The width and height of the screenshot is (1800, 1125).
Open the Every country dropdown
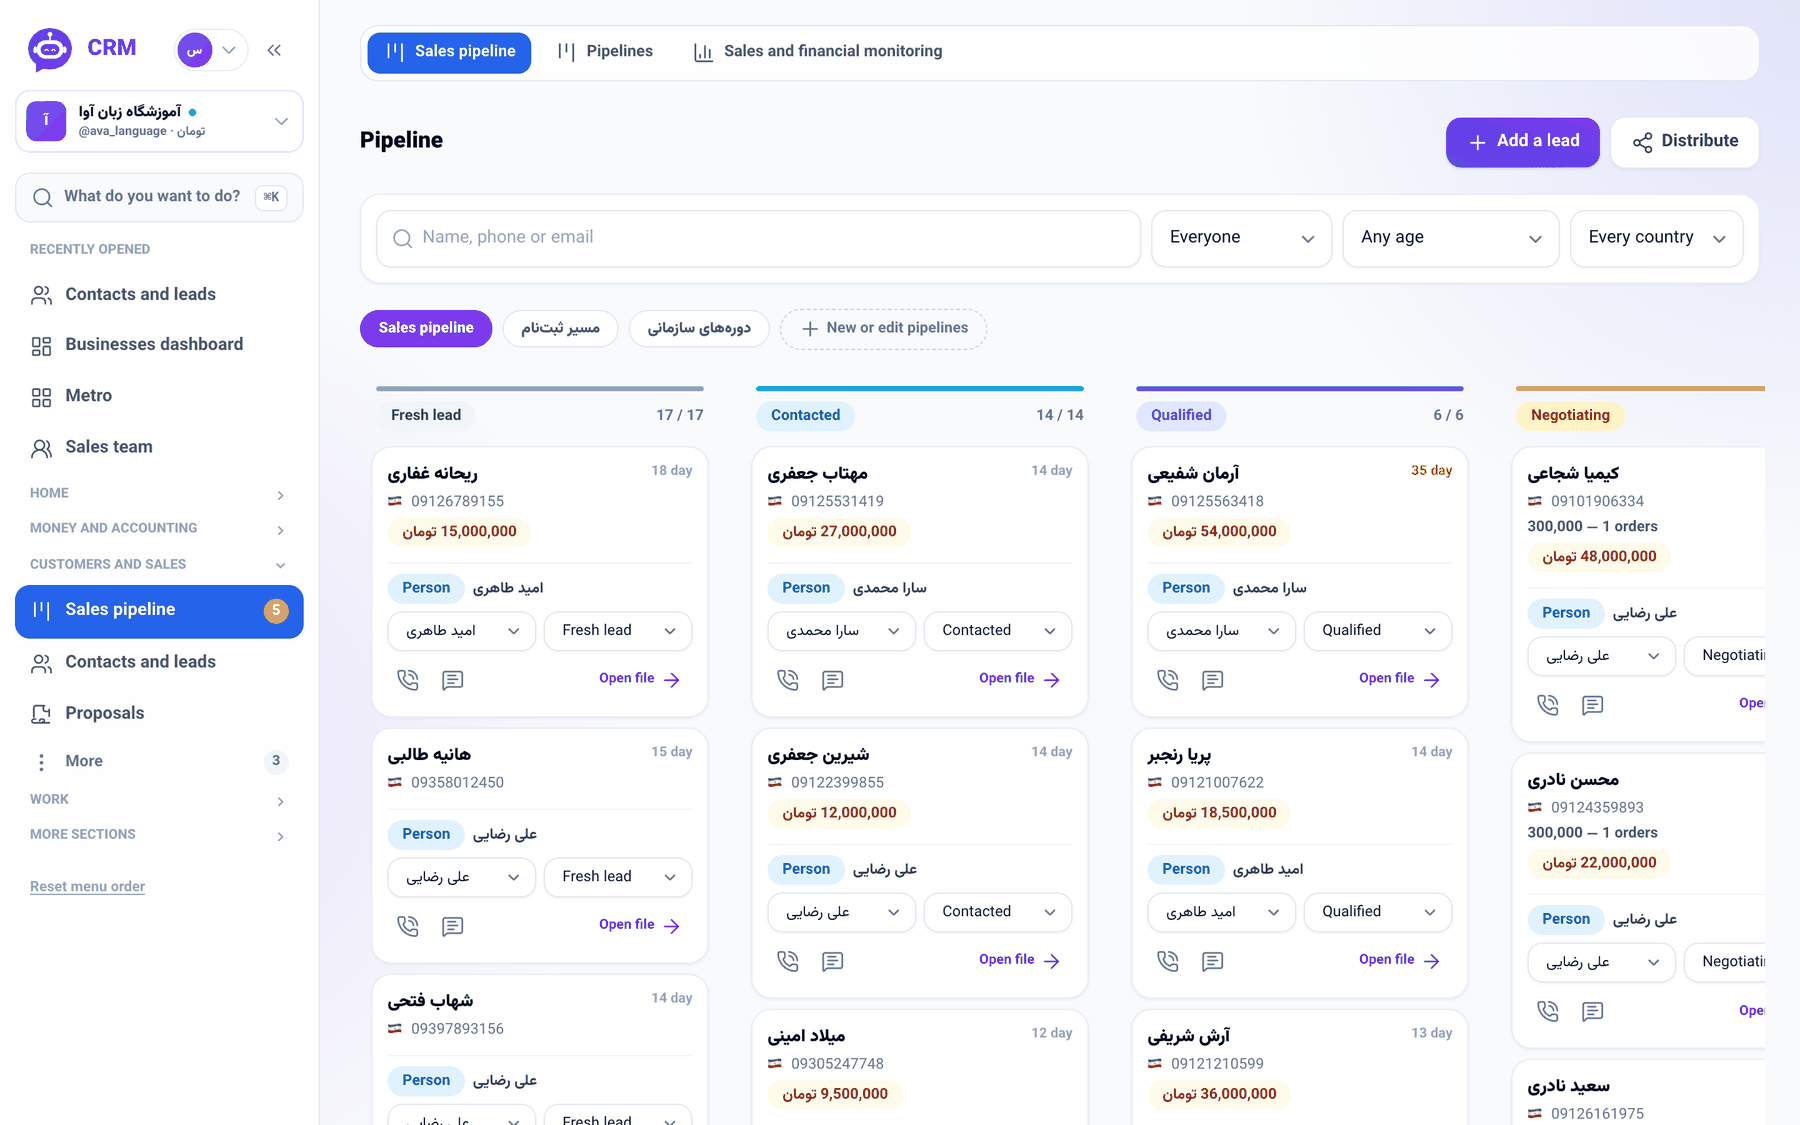tap(1656, 238)
